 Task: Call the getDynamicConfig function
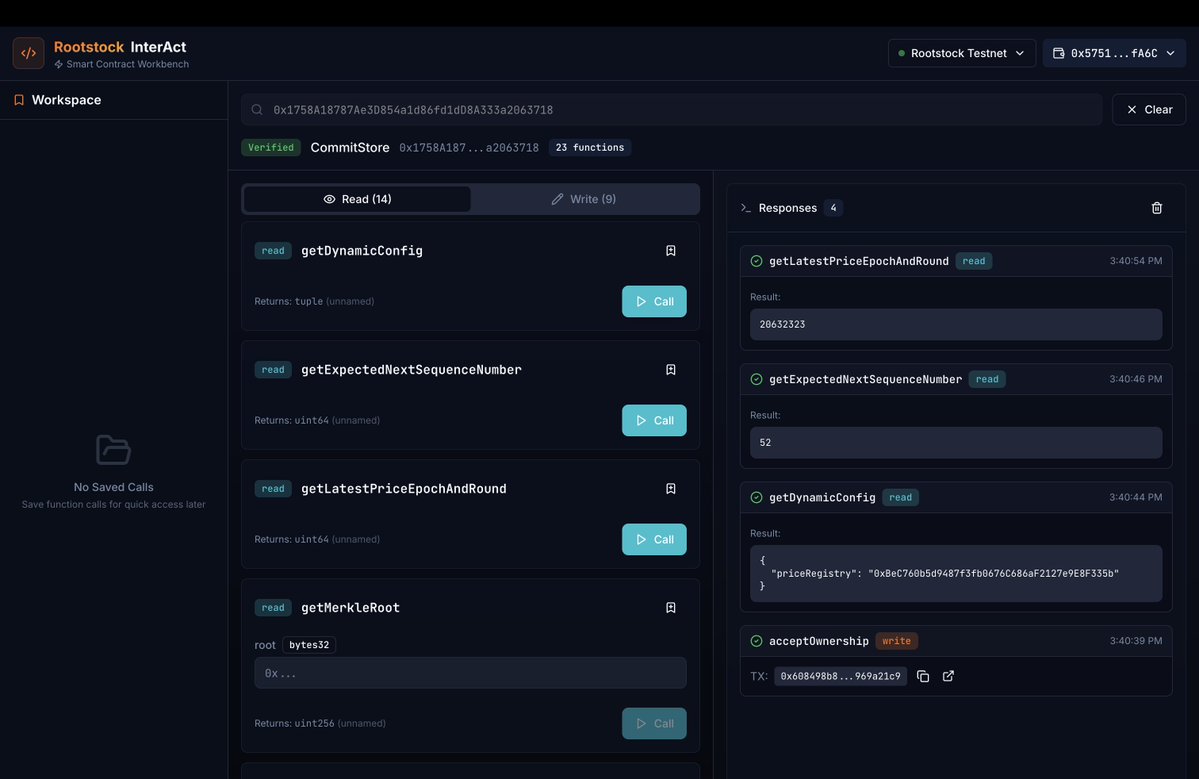click(654, 301)
